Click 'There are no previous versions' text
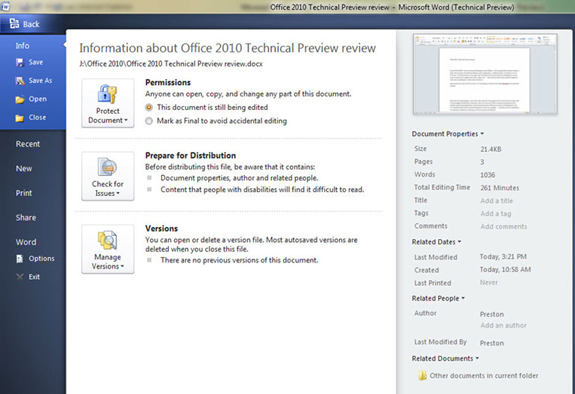 pos(239,260)
